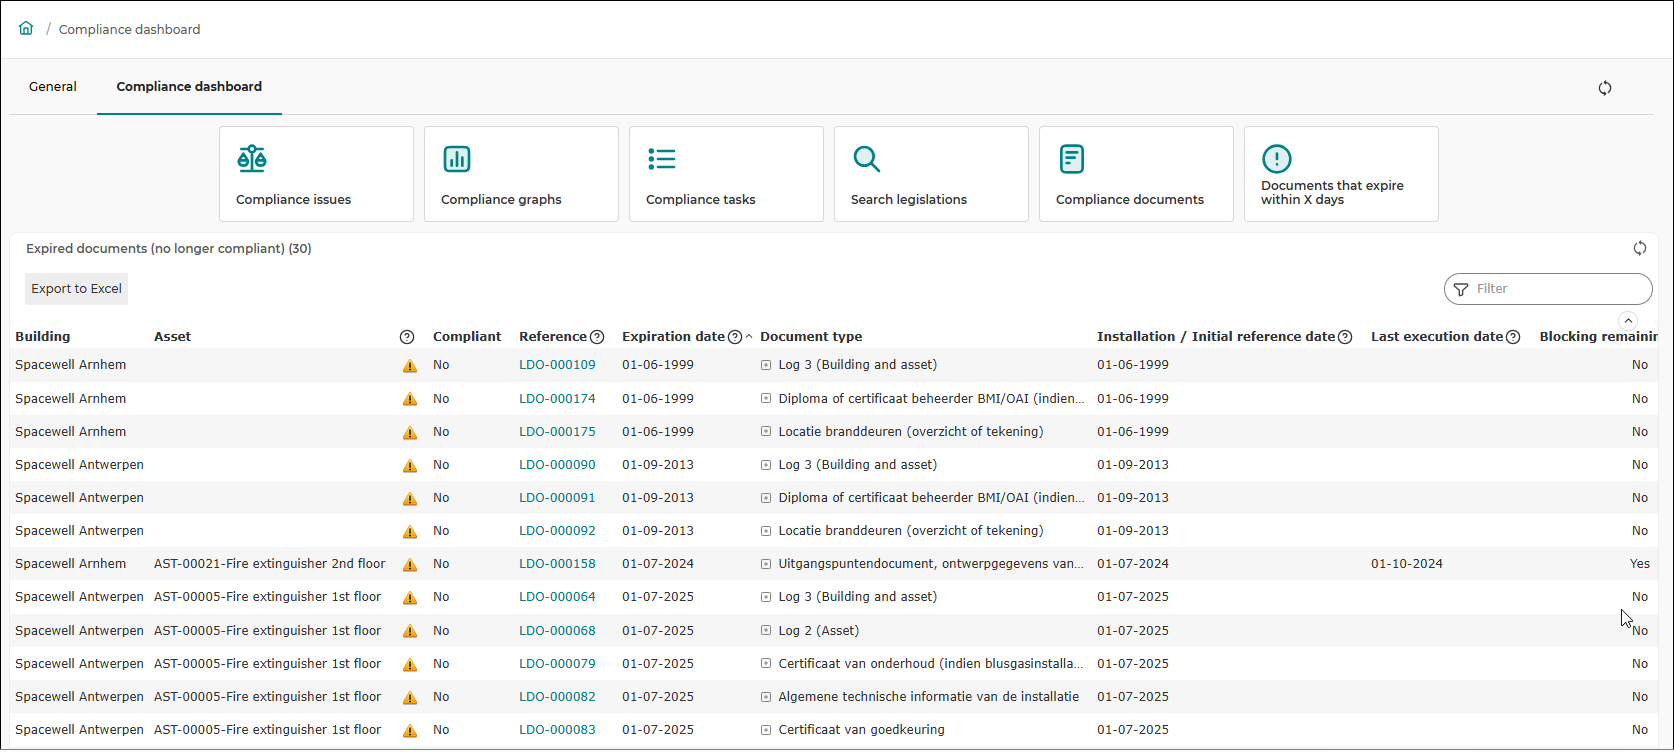Expand document type for LDO-000158 row
The width and height of the screenshot is (1674, 752).
pos(766,564)
